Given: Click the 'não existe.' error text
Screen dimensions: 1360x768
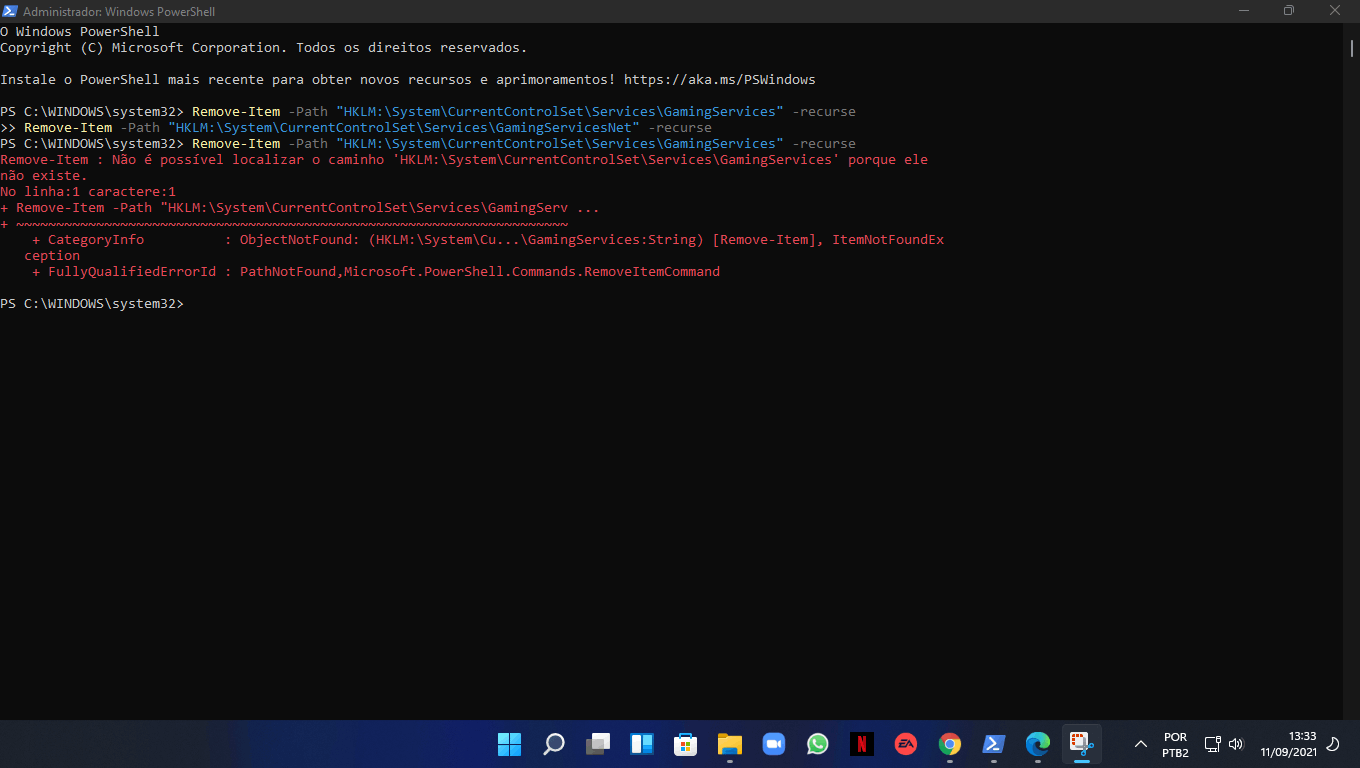Looking at the screenshot, I should click(x=44, y=175).
